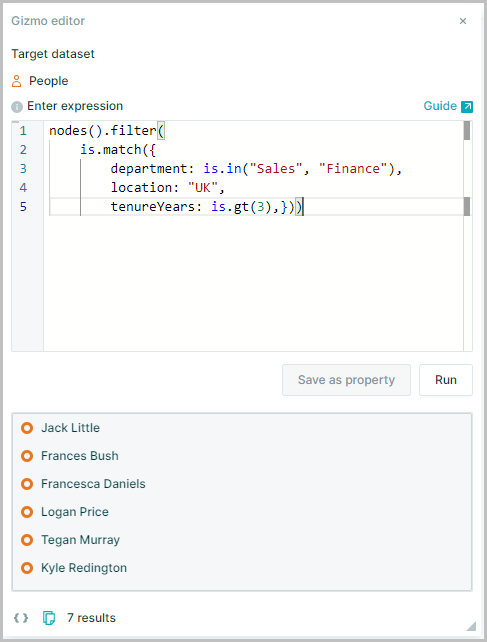This screenshot has height=642, width=487.
Task: Select Frances Bush result node
Action: tap(80, 456)
